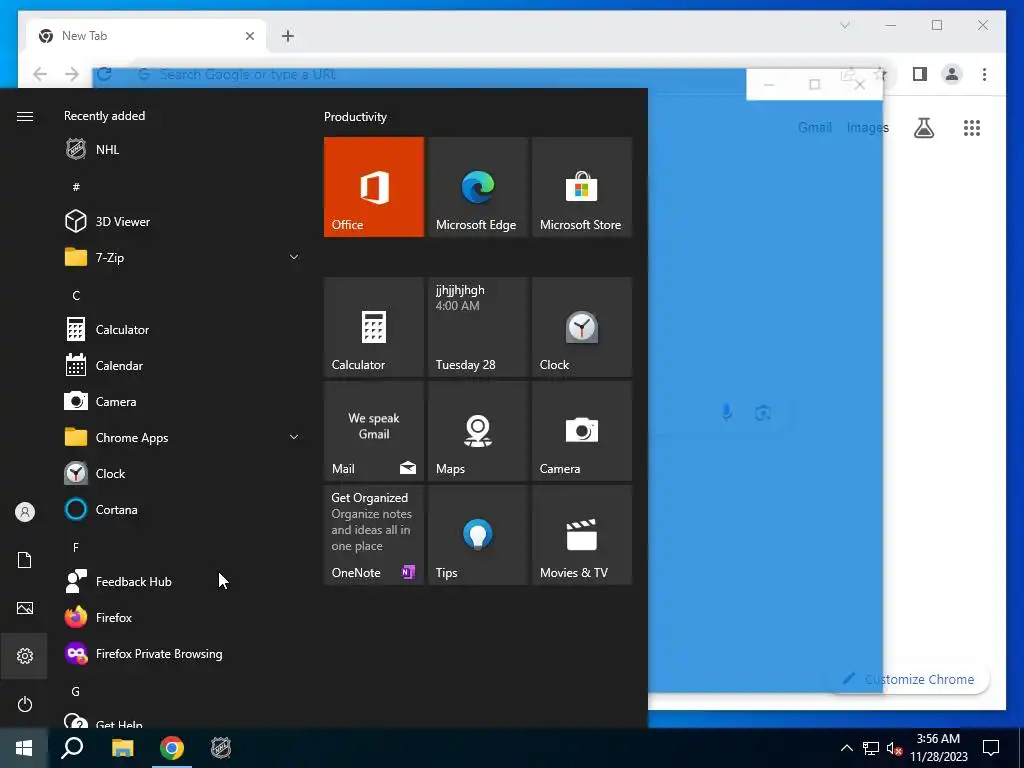Click the Power icon in Start sidebar
The width and height of the screenshot is (1024, 768).
25,704
